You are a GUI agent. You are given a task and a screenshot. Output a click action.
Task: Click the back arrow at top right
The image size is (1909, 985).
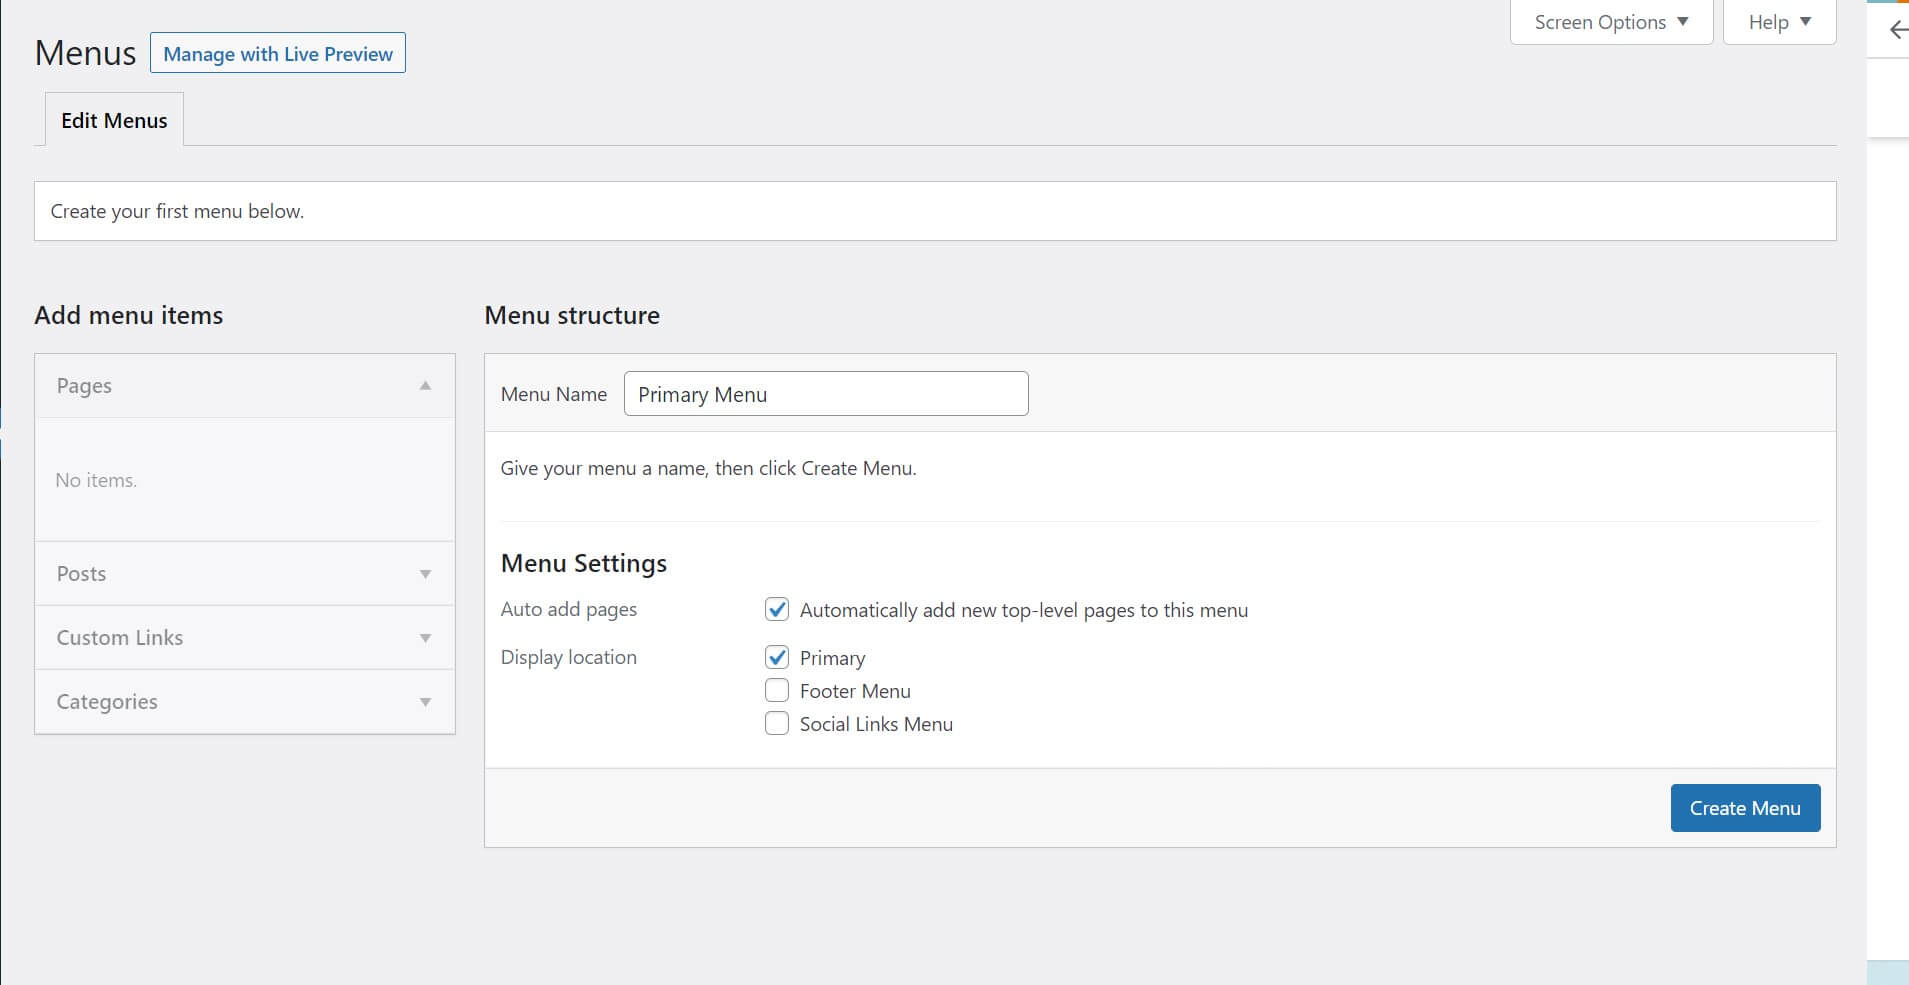coord(1896,30)
